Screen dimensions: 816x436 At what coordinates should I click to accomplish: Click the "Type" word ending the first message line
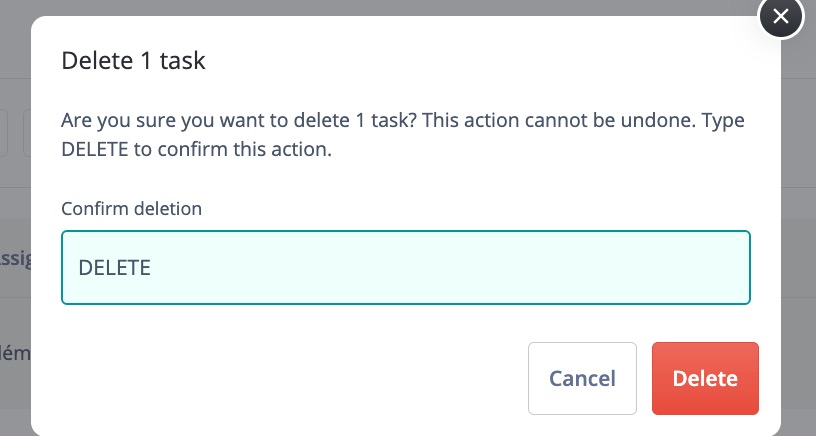[723, 122]
